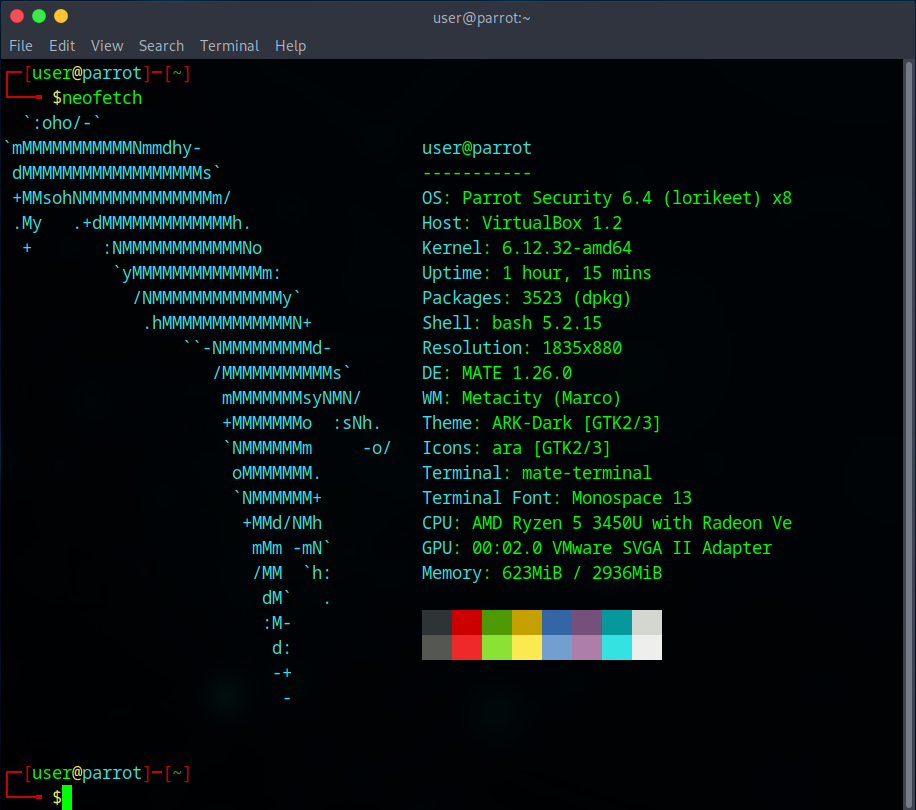This screenshot has width=916, height=810.
Task: Click the dark red swatch in top palette row
Action: tap(467, 622)
